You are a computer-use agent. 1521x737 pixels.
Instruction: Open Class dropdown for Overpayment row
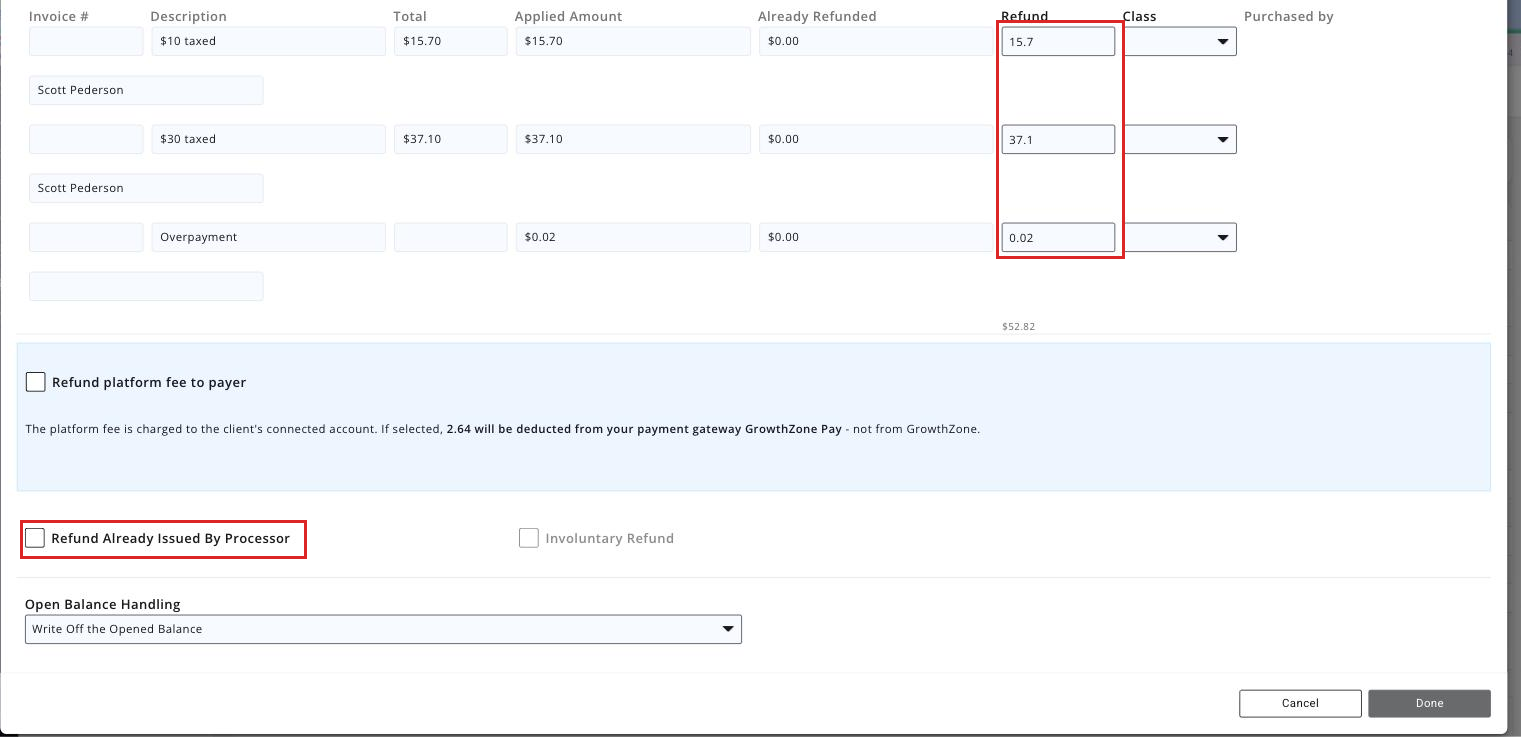coord(1180,237)
